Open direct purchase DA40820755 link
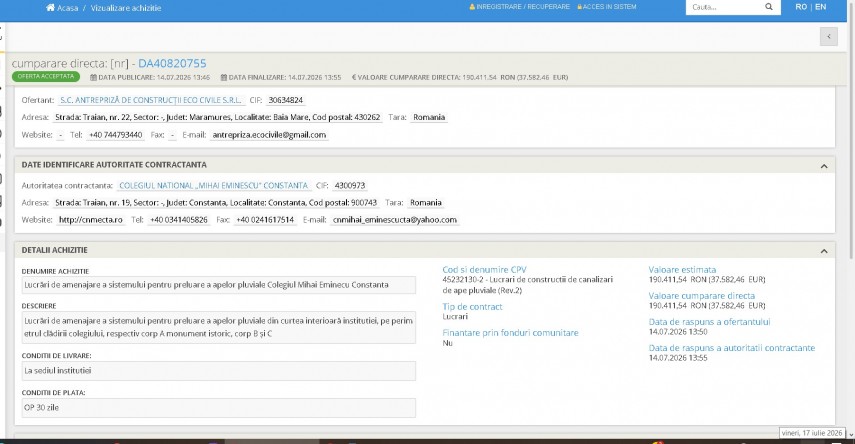Image resolution: width=855 pixels, height=444 pixels. tap(172, 63)
